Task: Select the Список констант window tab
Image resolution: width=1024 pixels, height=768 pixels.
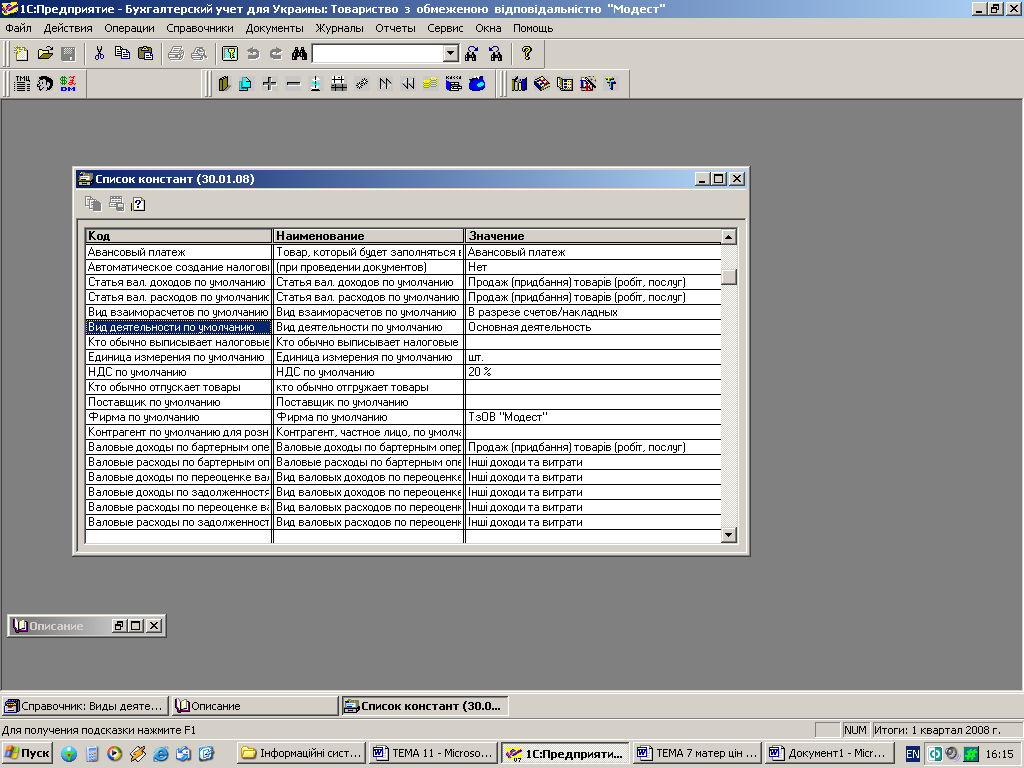Action: click(425, 706)
